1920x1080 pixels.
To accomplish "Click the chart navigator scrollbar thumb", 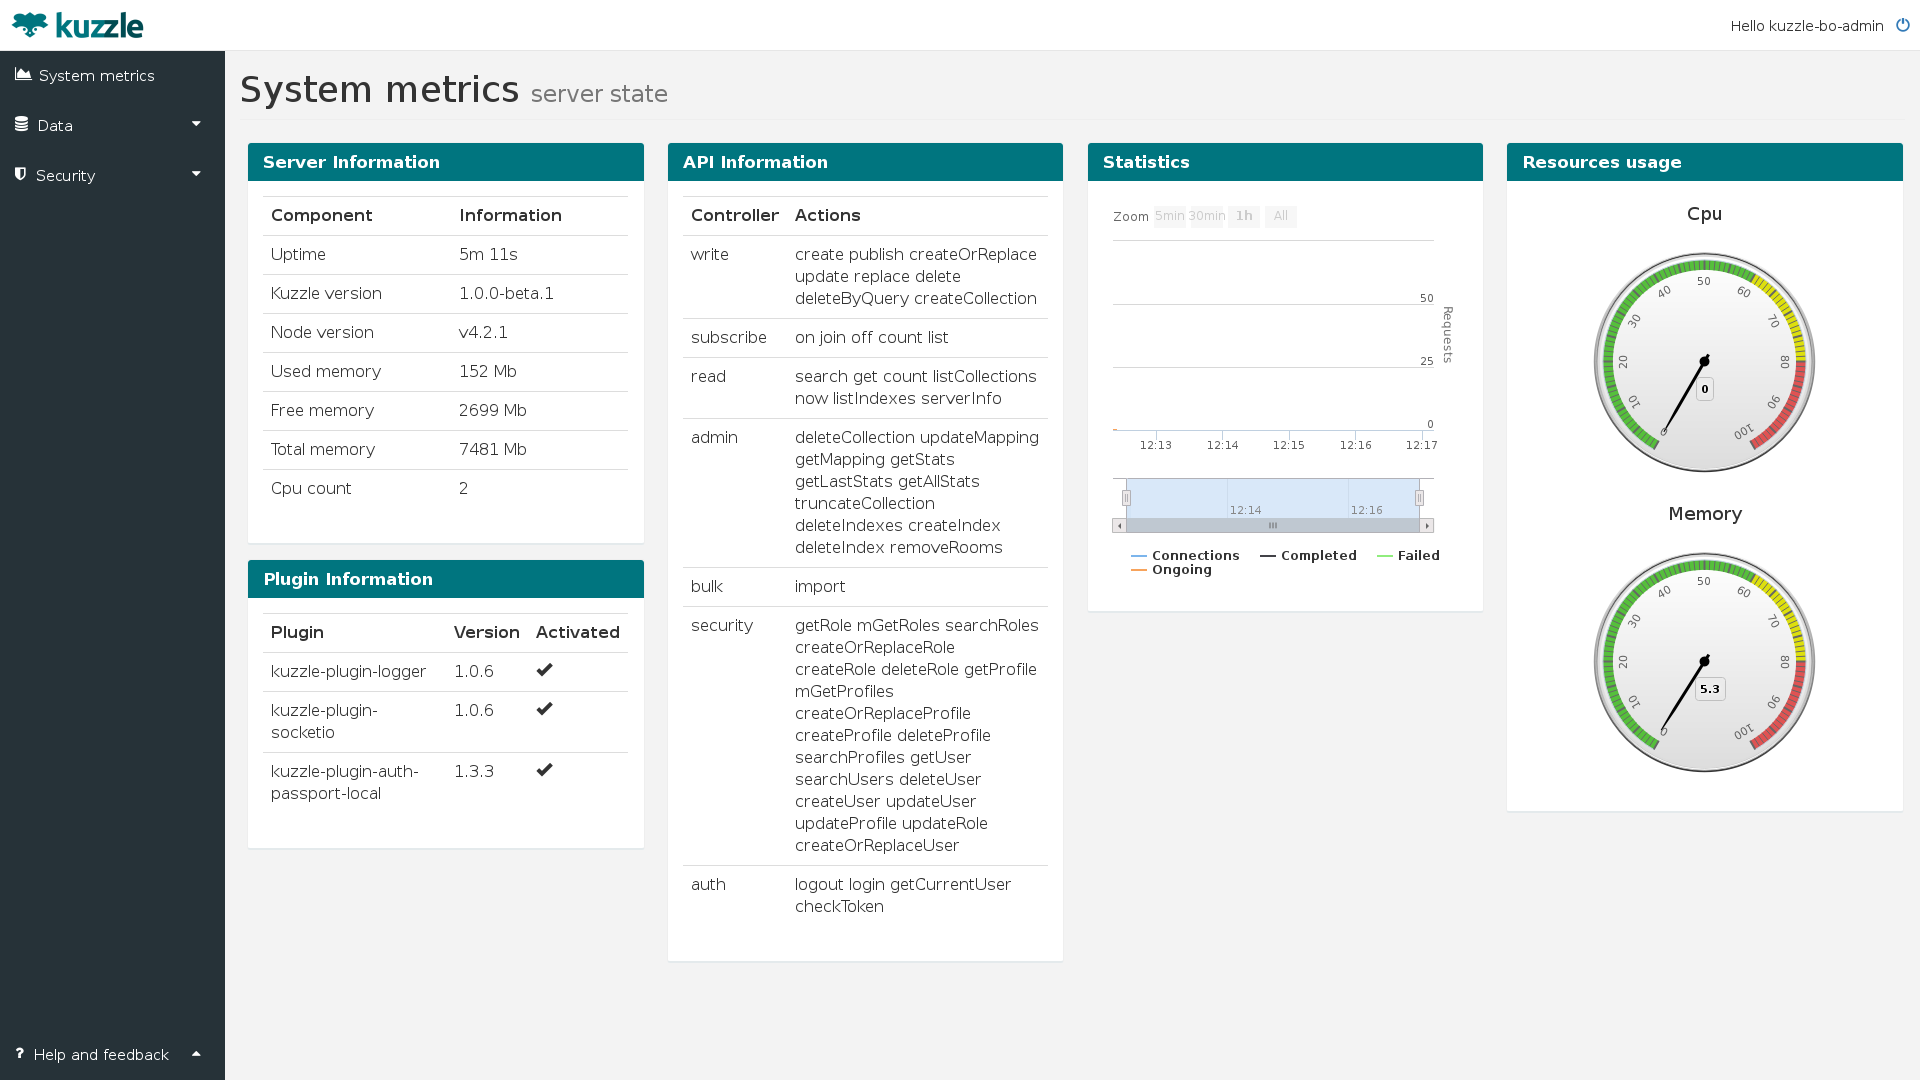I will 1273,525.
